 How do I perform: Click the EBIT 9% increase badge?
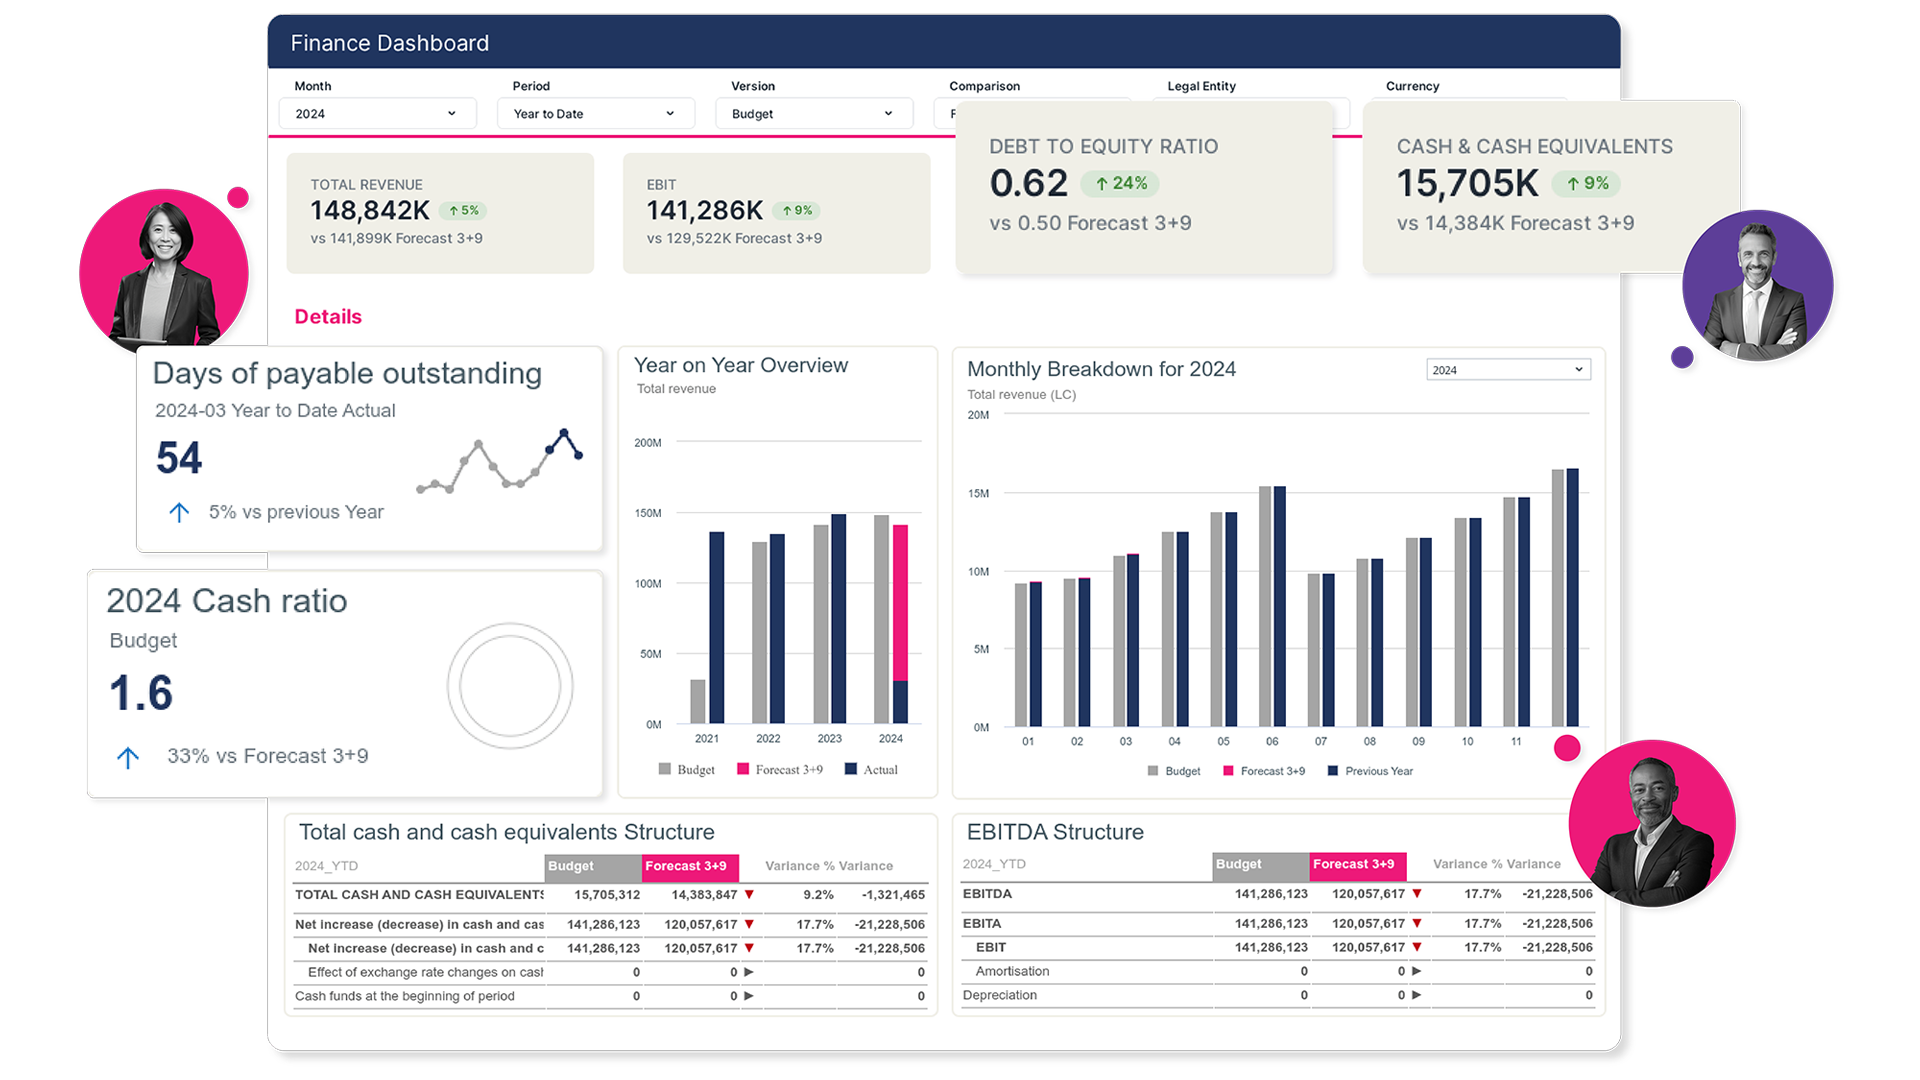[797, 211]
